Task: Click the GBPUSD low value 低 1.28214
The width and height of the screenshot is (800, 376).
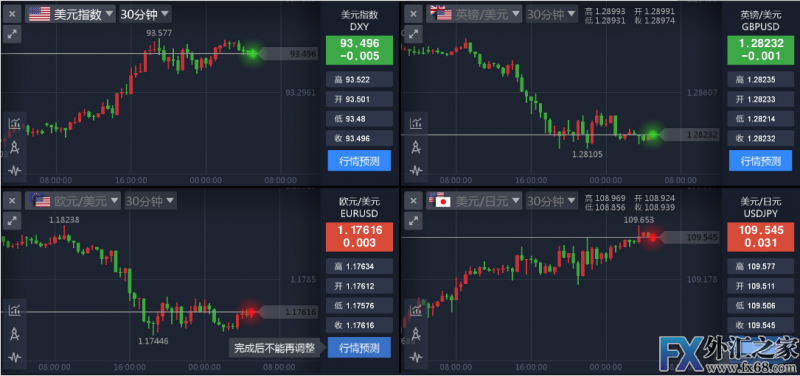Action: tap(760, 118)
